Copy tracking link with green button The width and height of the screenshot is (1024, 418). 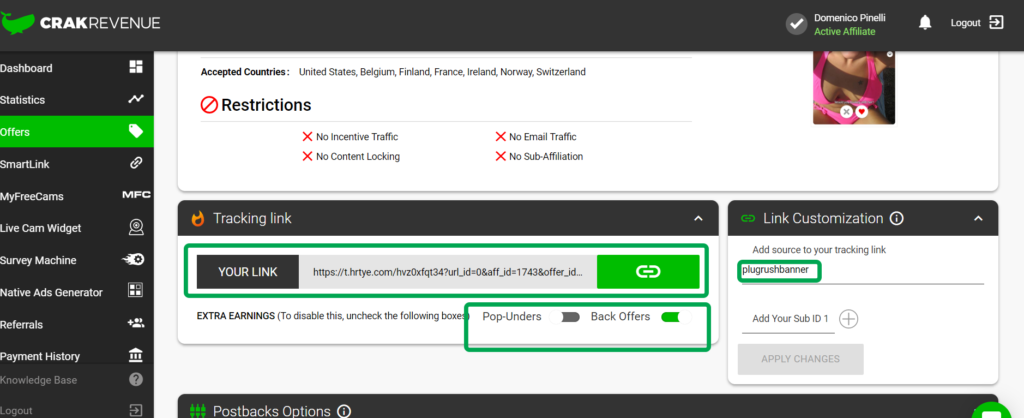(648, 272)
